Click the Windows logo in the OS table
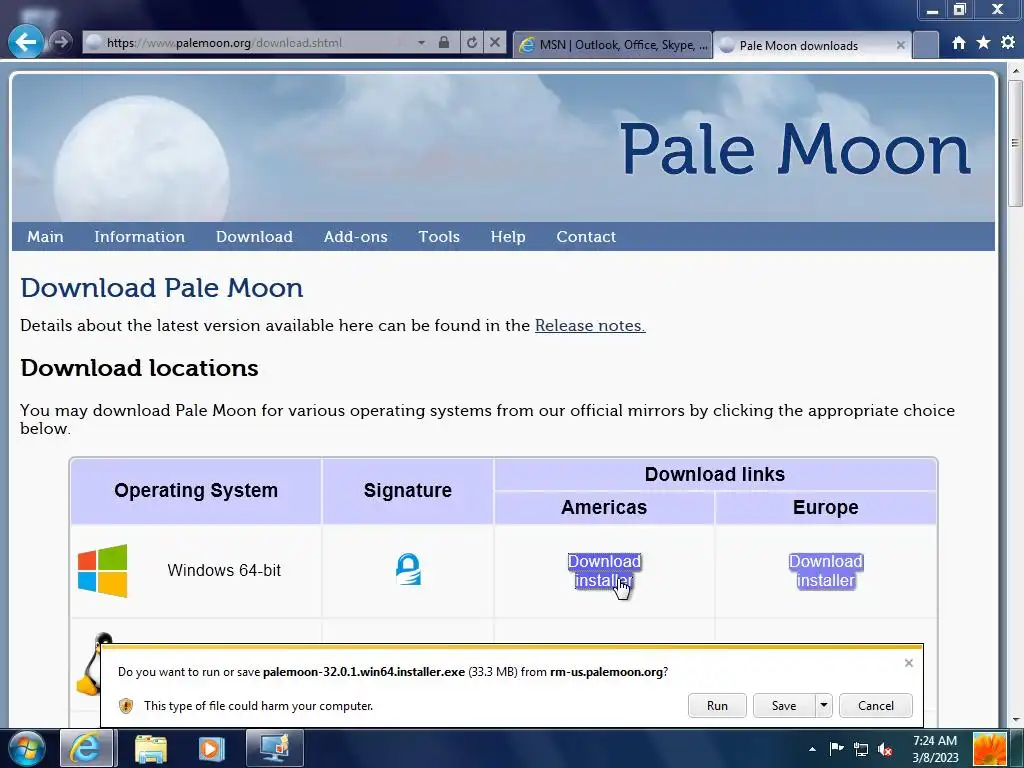This screenshot has width=1024, height=768. pyautogui.click(x=103, y=571)
